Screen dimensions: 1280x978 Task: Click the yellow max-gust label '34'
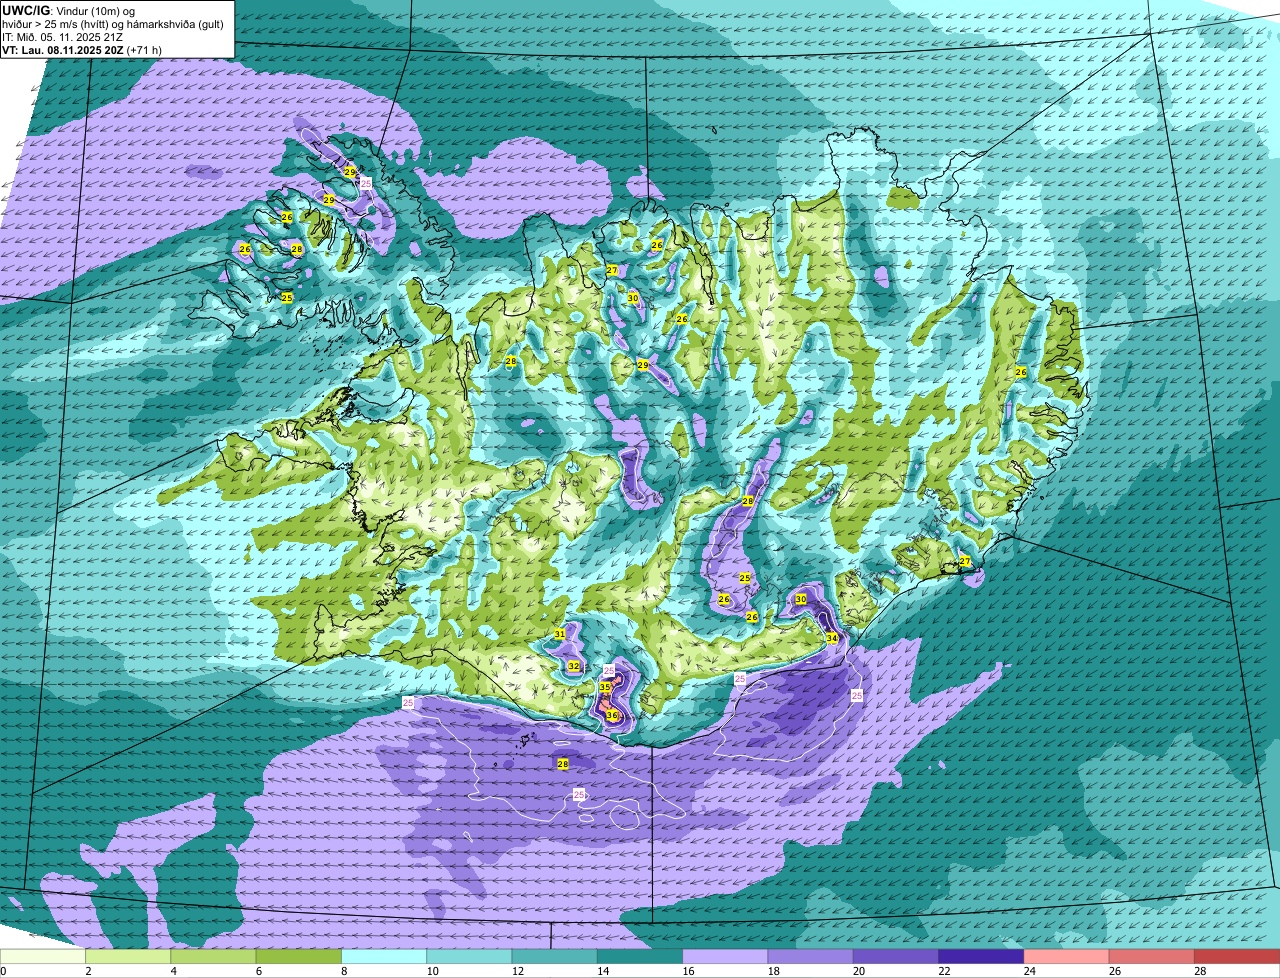pos(832,638)
